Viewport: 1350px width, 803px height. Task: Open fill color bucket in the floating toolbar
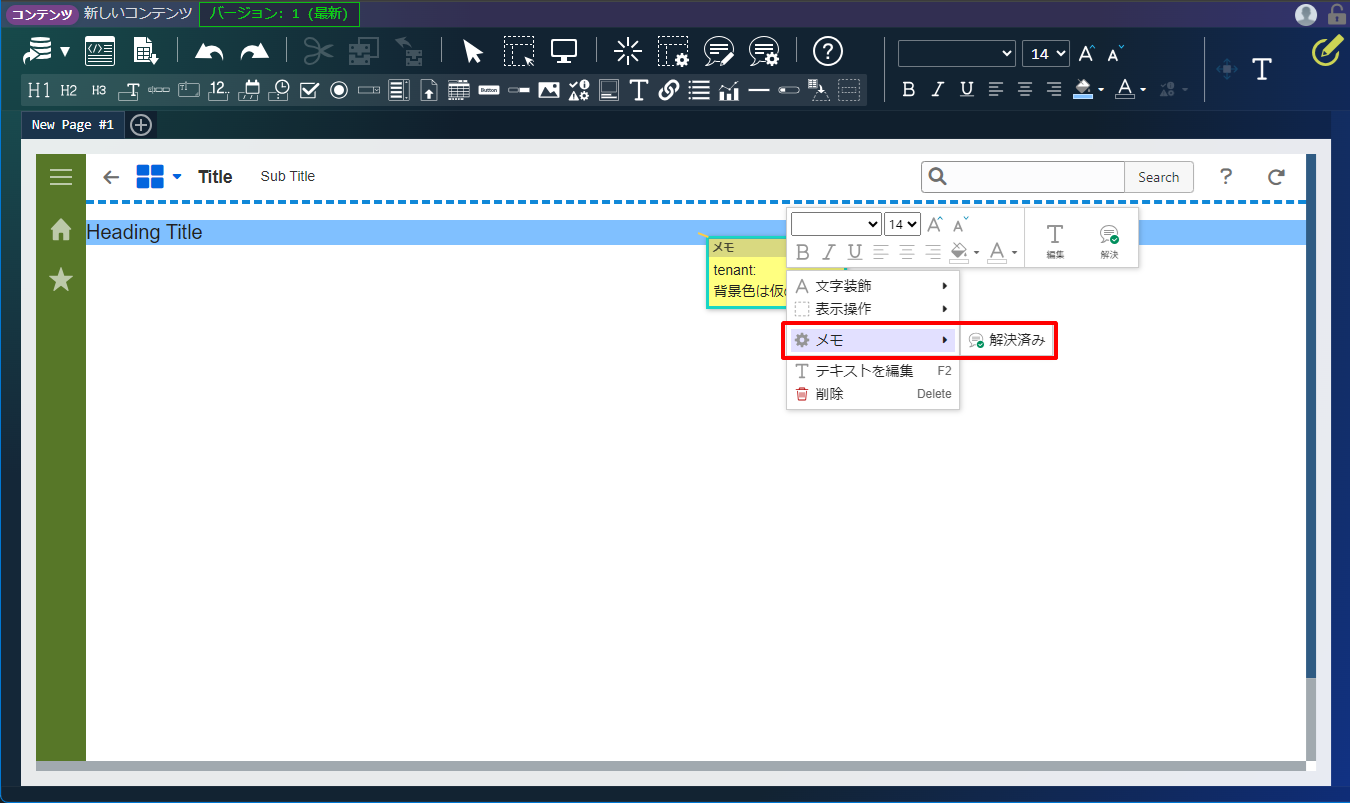pyautogui.click(x=959, y=252)
